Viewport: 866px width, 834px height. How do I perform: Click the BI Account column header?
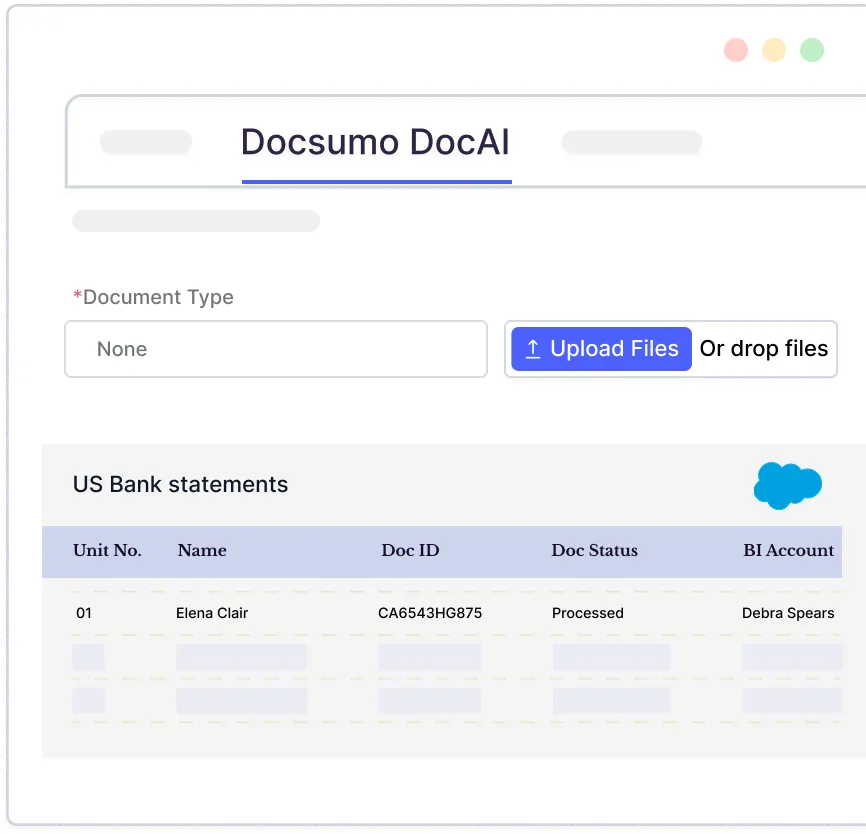(x=788, y=550)
